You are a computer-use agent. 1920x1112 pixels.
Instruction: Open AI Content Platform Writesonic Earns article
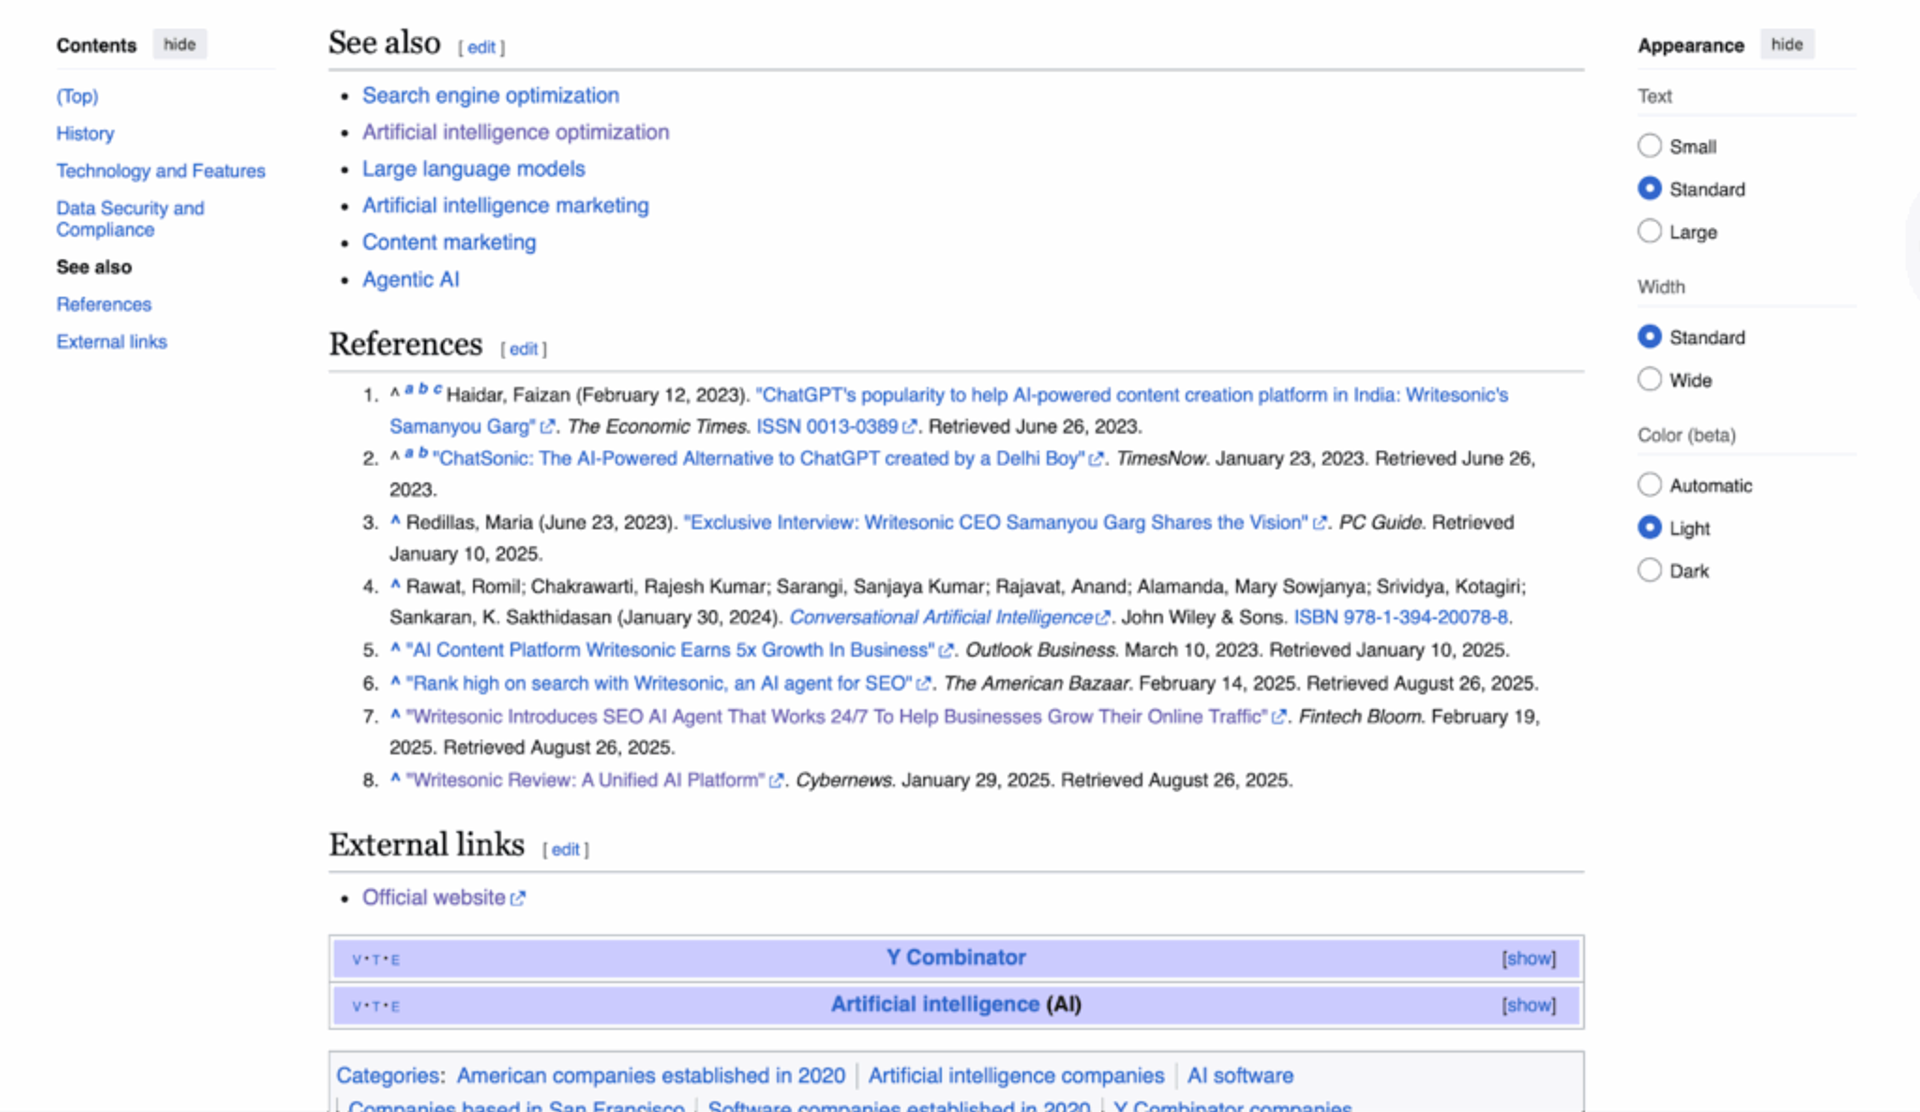click(680, 650)
